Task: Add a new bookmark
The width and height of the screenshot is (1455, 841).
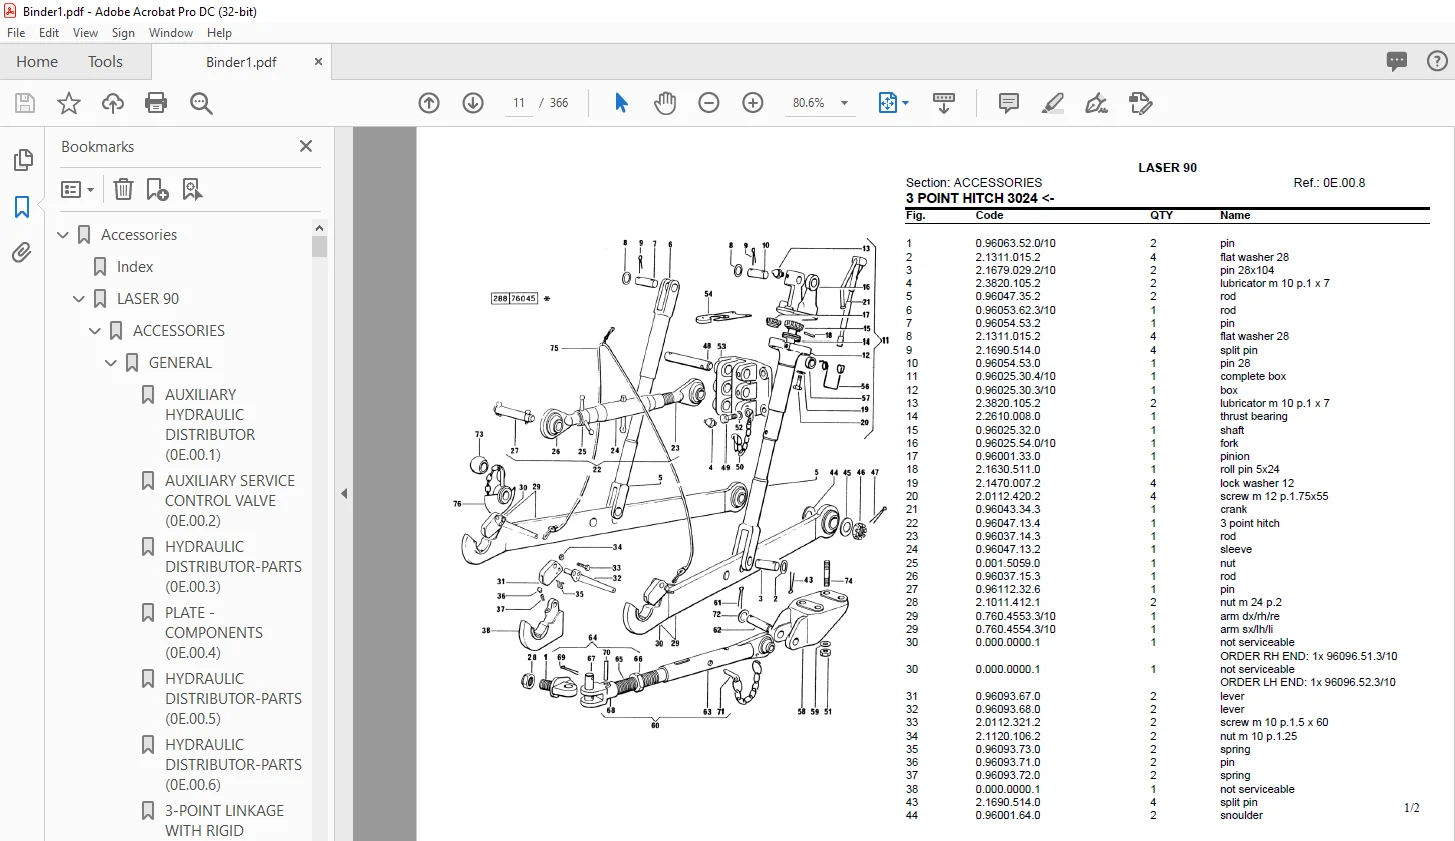Action: [x=157, y=189]
